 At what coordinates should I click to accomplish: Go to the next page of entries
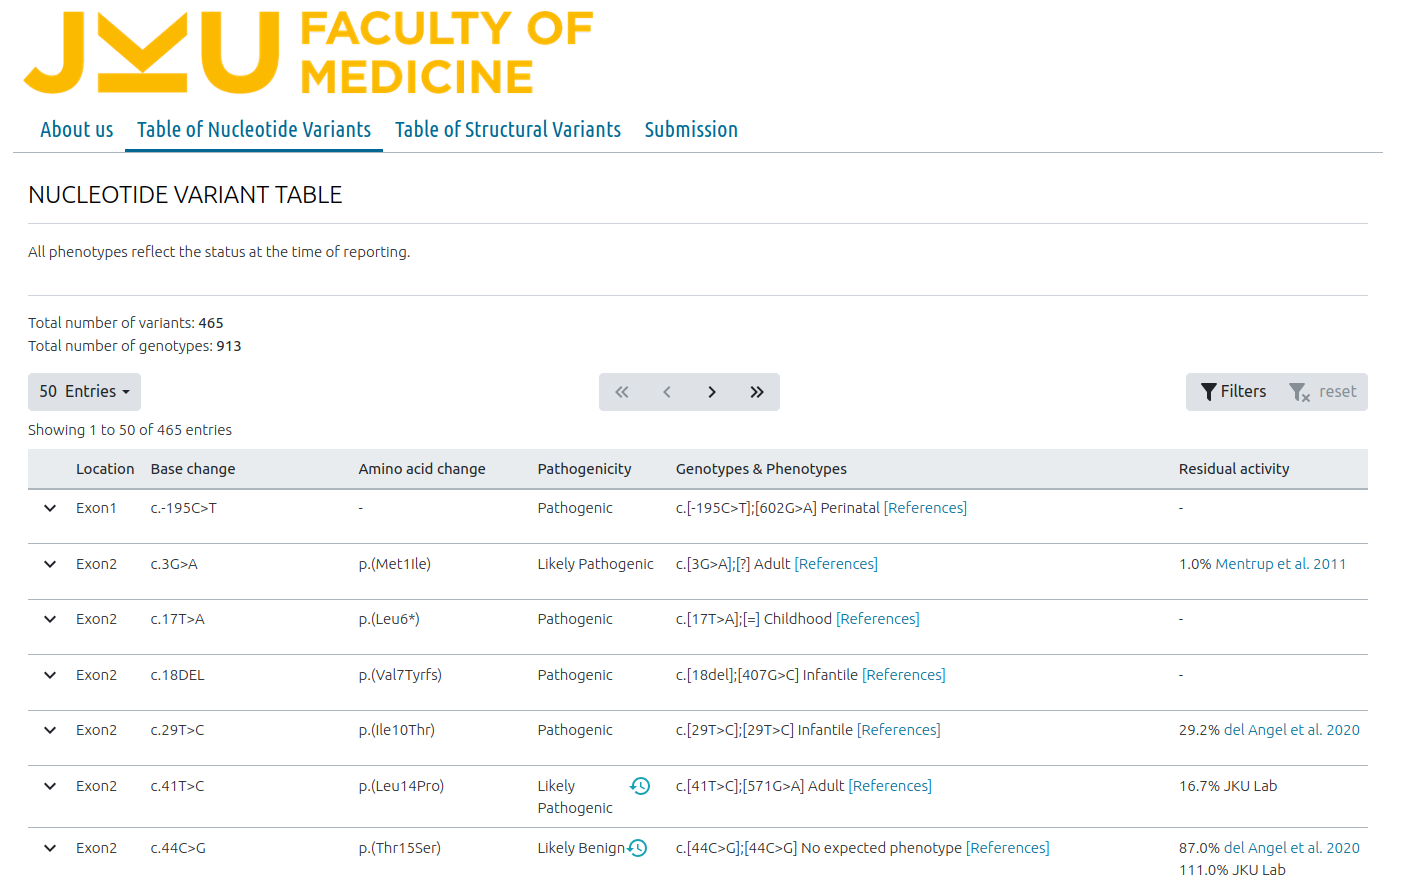(712, 392)
